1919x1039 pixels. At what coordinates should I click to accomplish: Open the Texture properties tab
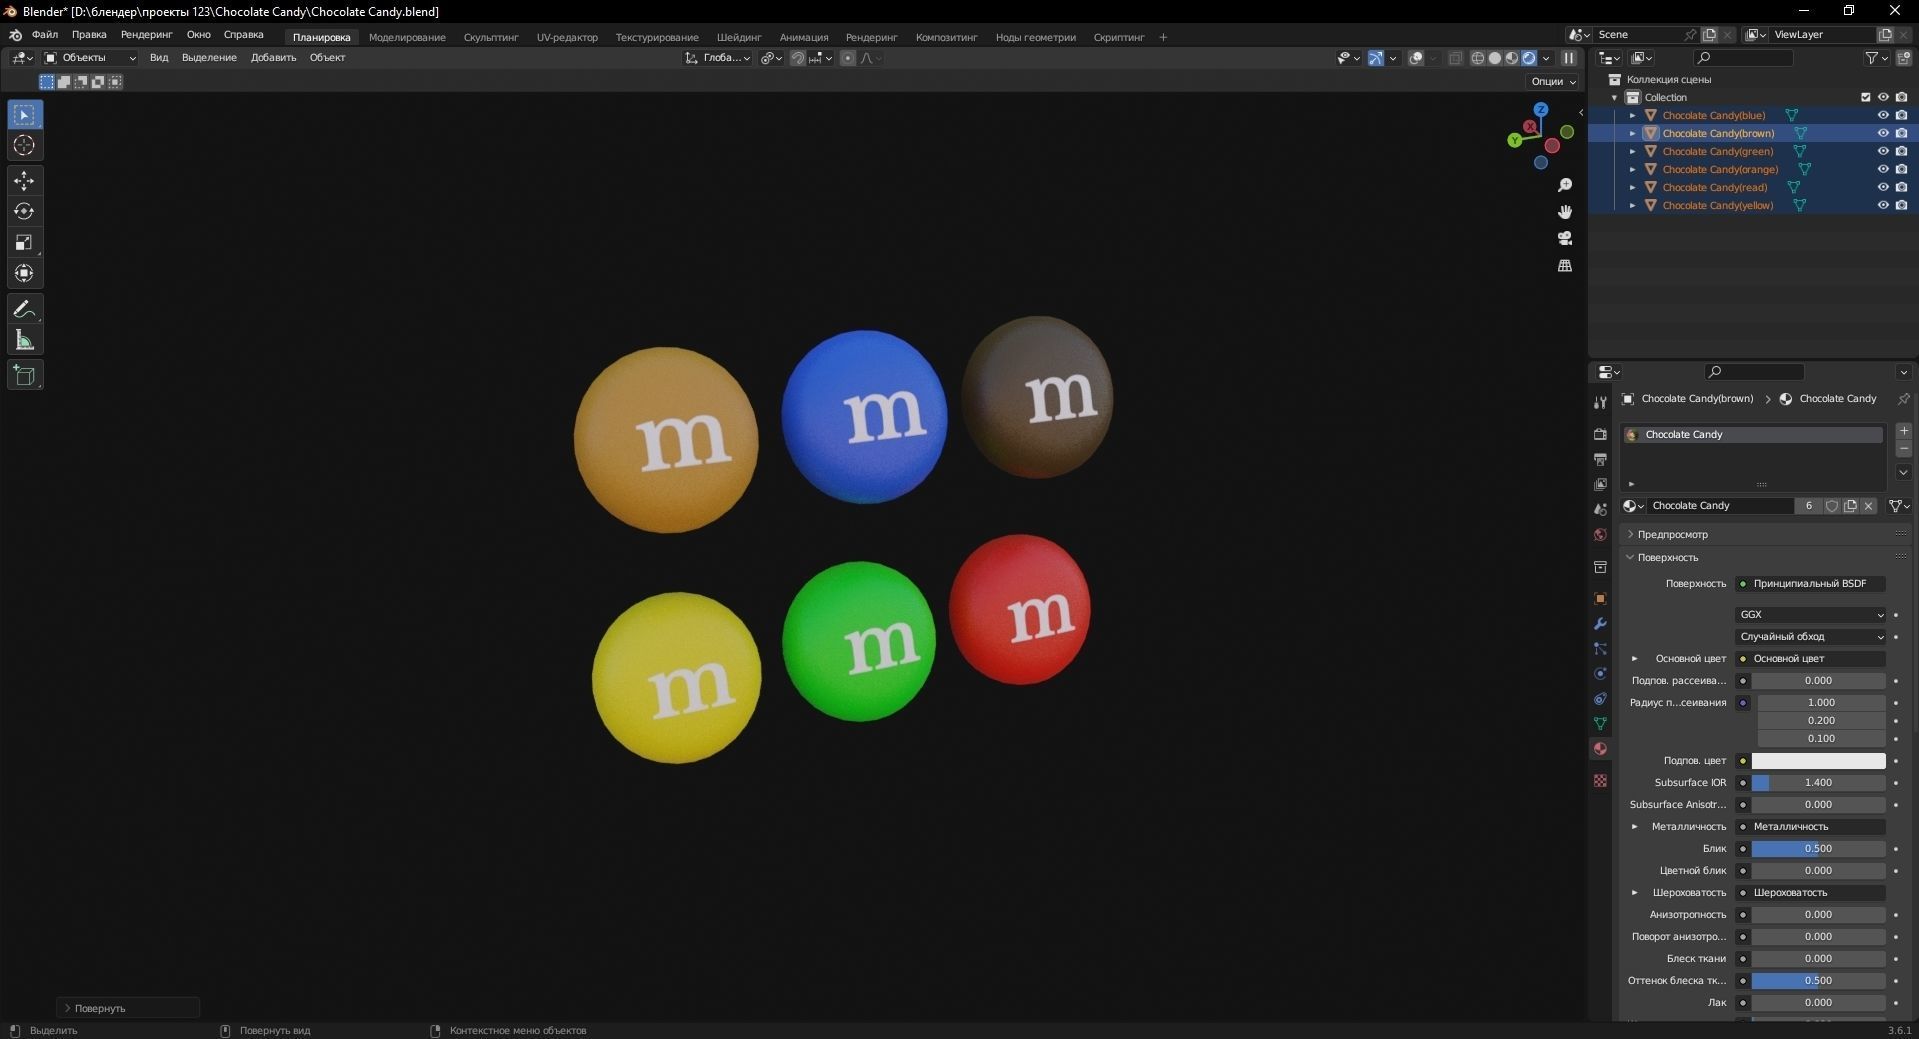coord(1600,780)
